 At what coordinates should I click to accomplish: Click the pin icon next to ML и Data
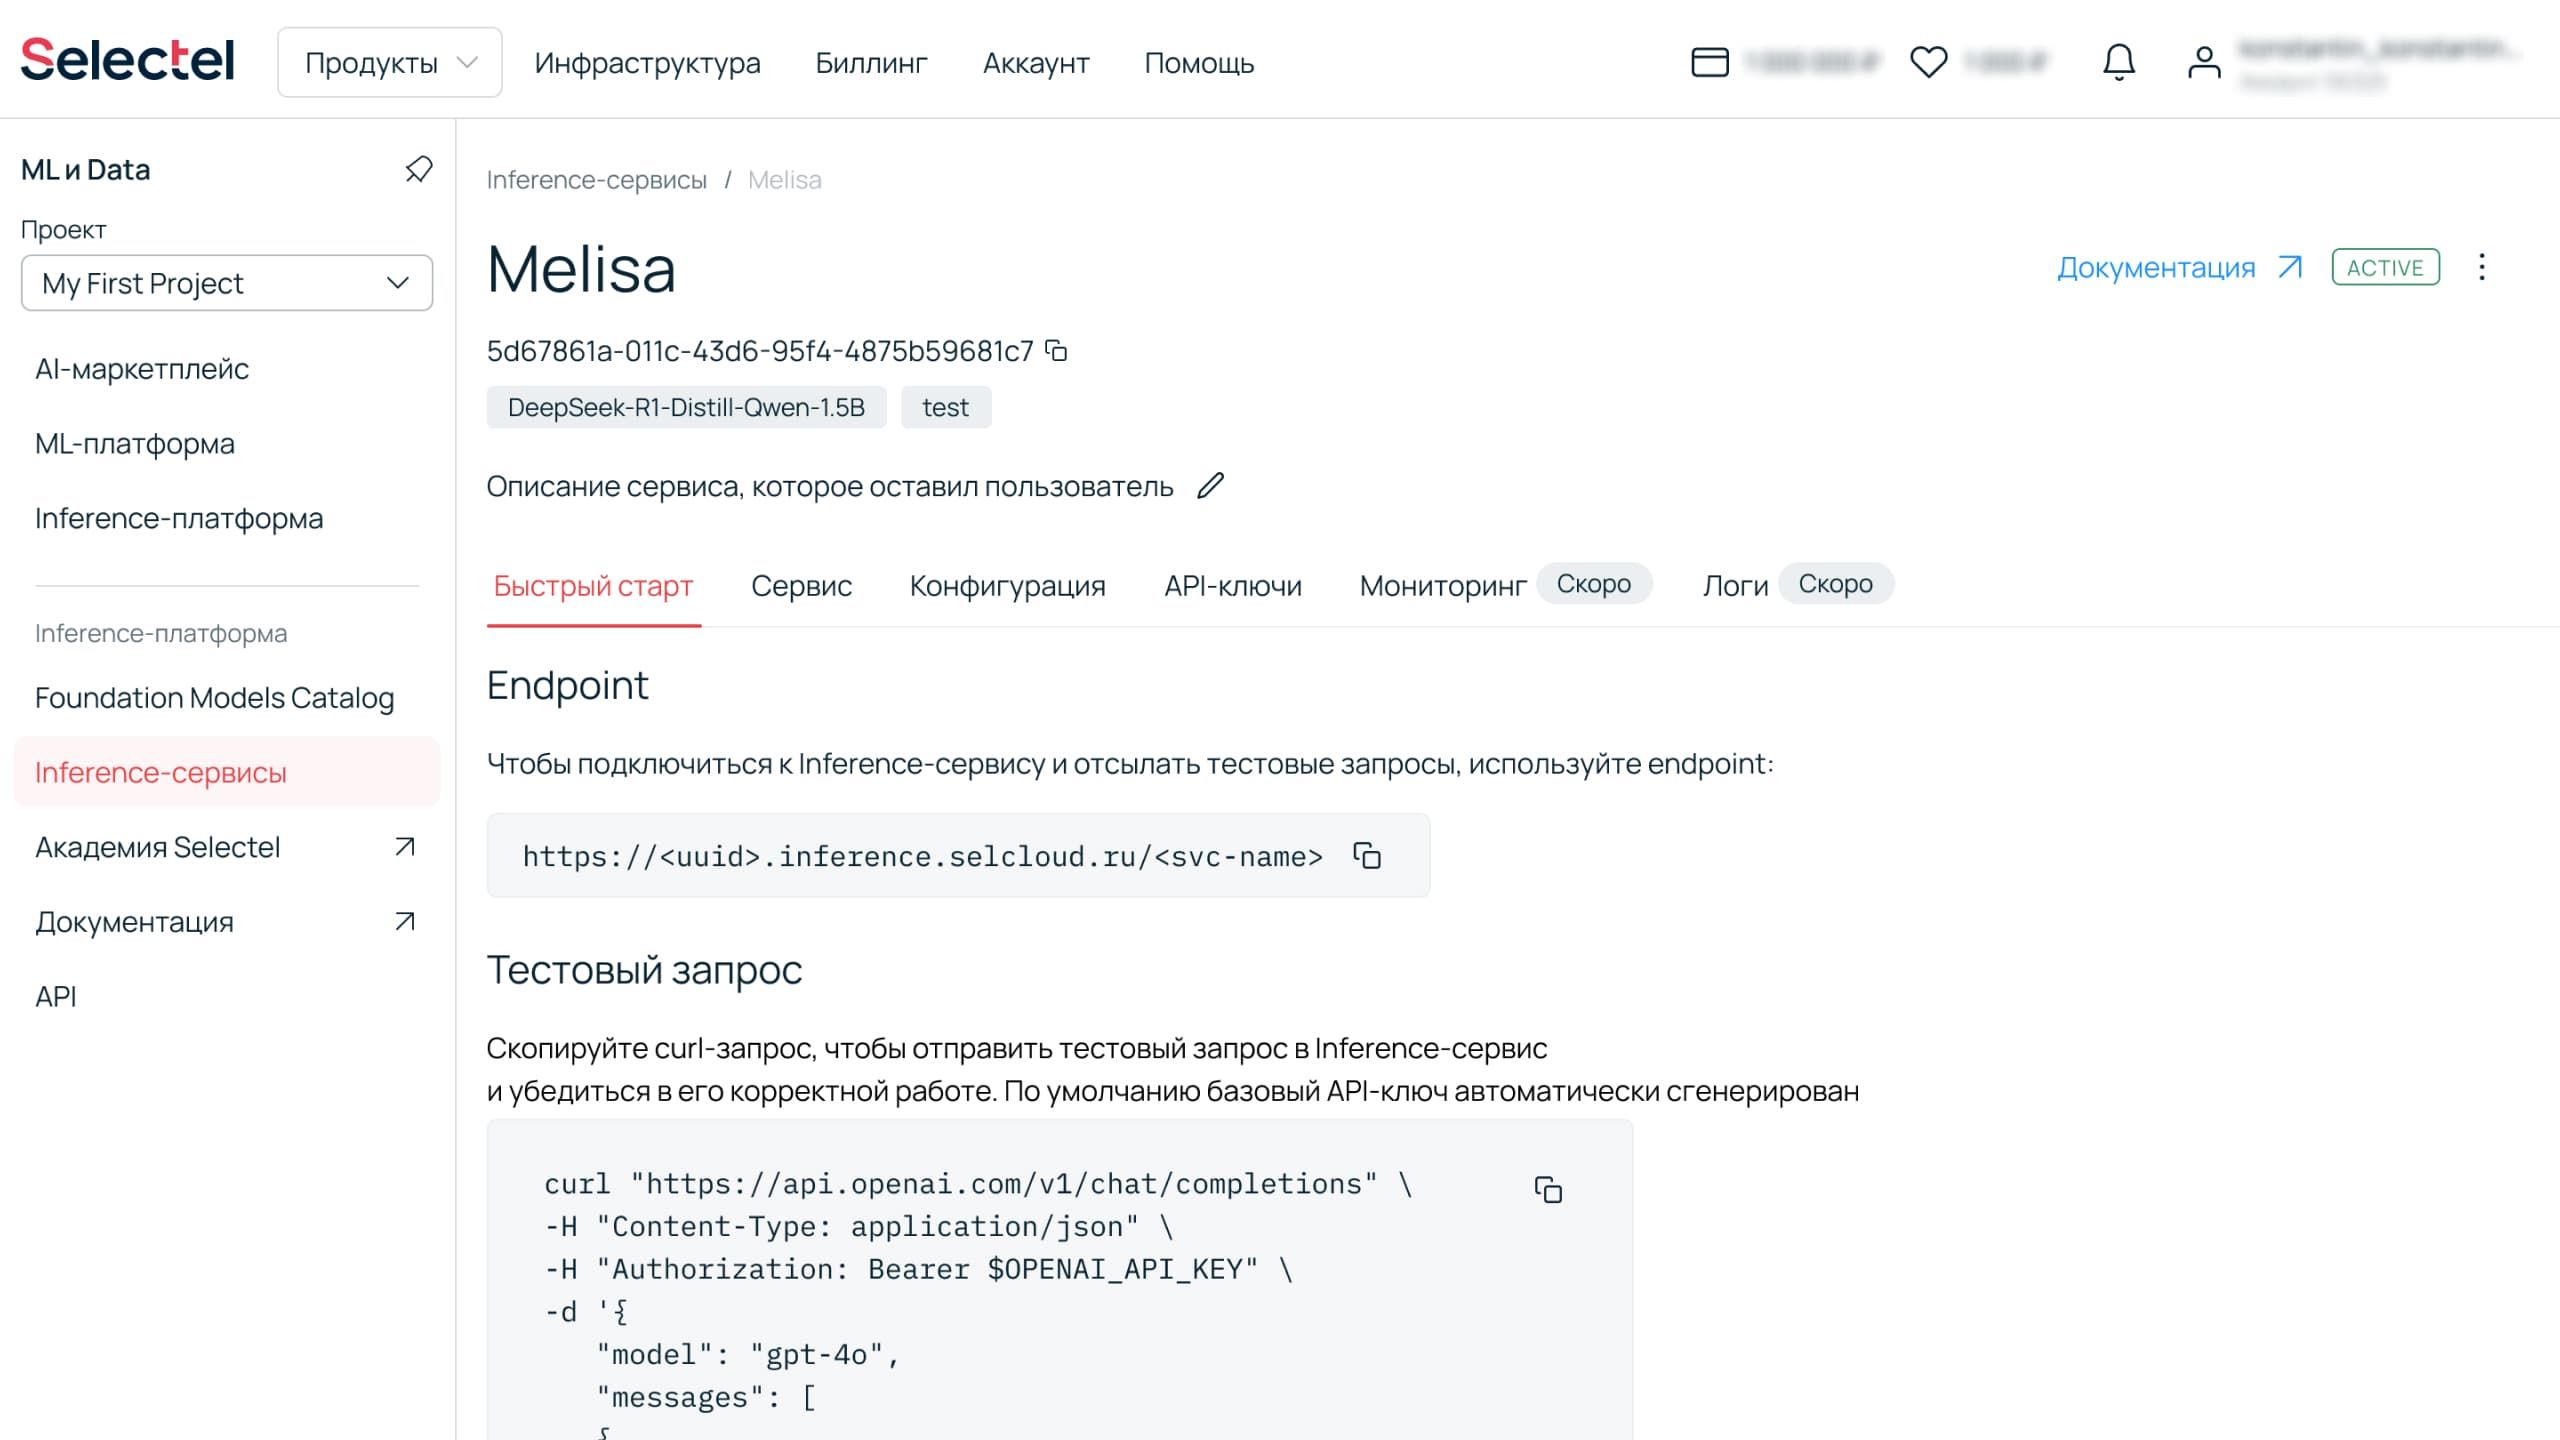(x=418, y=169)
